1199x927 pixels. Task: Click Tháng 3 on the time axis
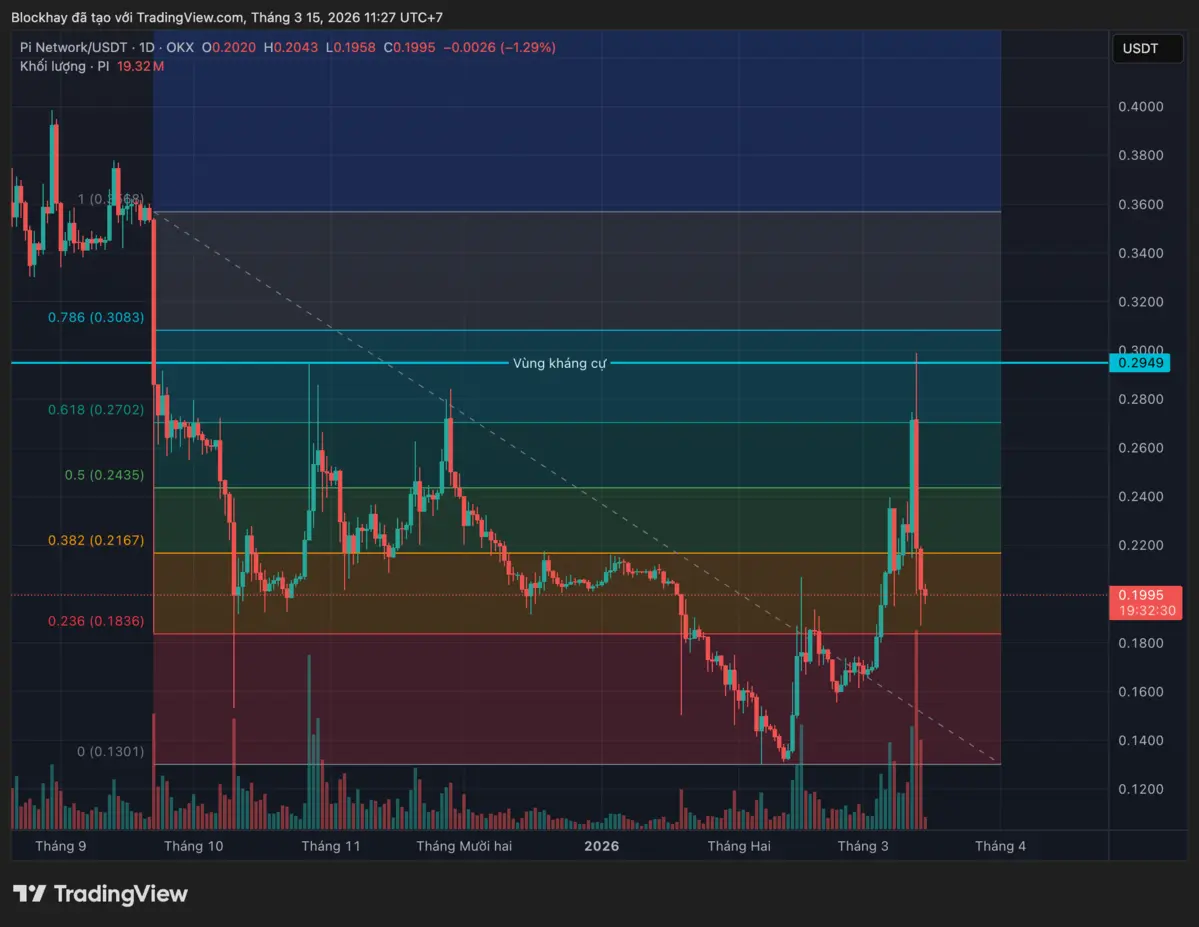863,846
